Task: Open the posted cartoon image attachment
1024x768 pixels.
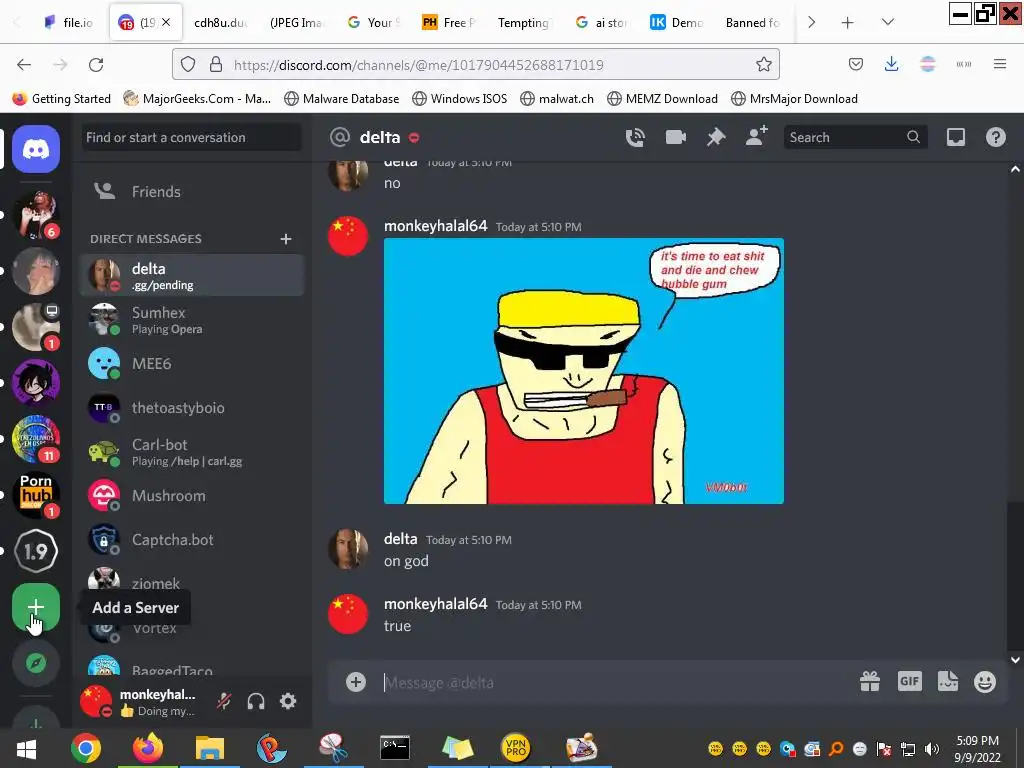Action: [x=584, y=371]
